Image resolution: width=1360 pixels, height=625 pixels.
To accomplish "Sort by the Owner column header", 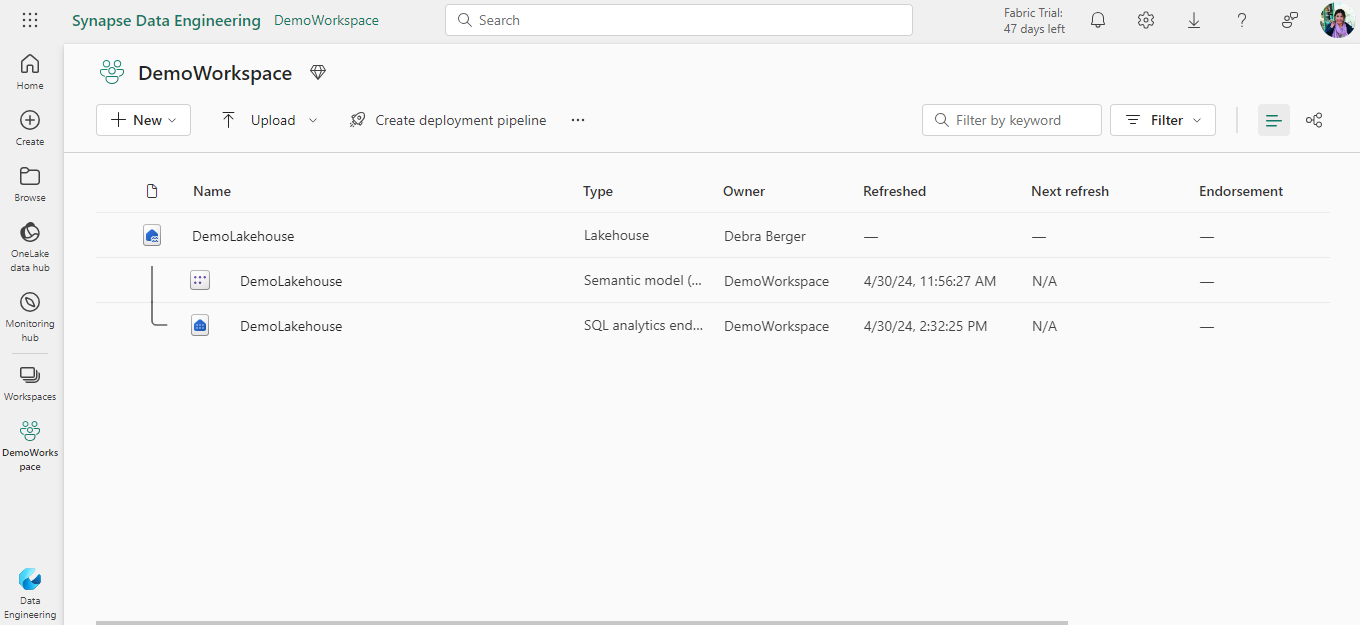I will pos(744,191).
